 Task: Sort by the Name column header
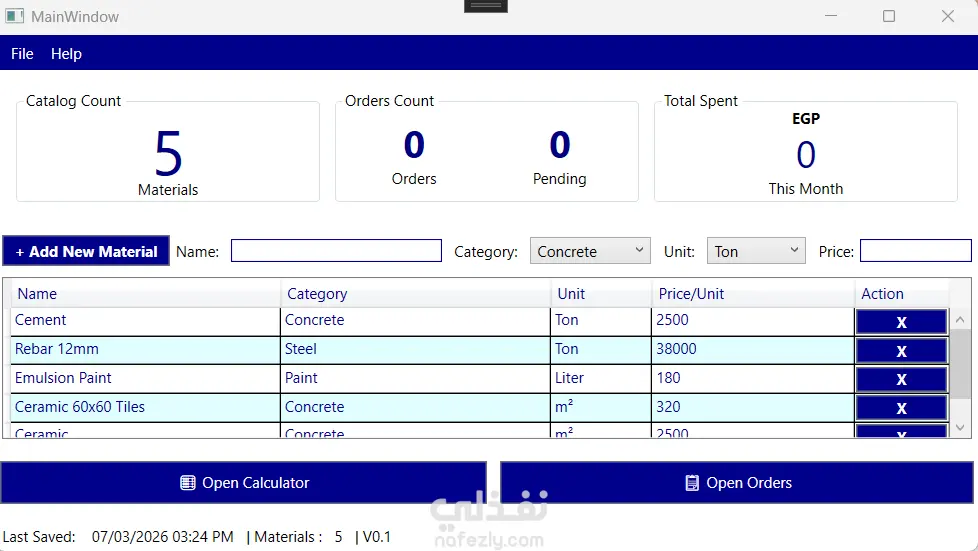coord(145,293)
